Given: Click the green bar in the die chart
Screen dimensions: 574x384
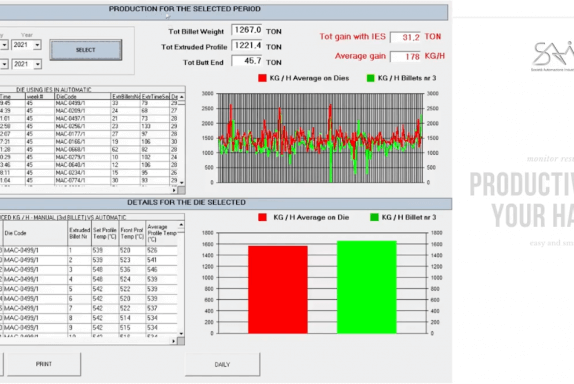Looking at the screenshot, I should pyautogui.click(x=366, y=287).
